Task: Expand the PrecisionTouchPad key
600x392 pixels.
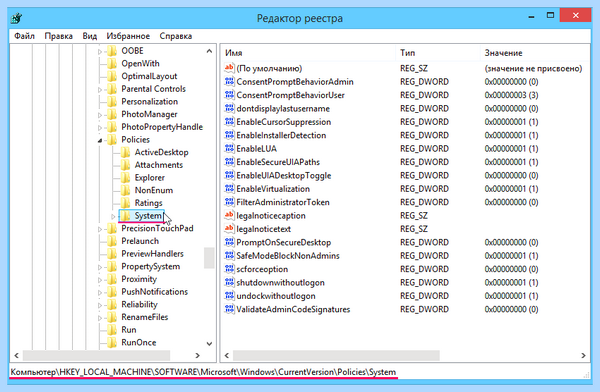Action: pyautogui.click(x=100, y=229)
